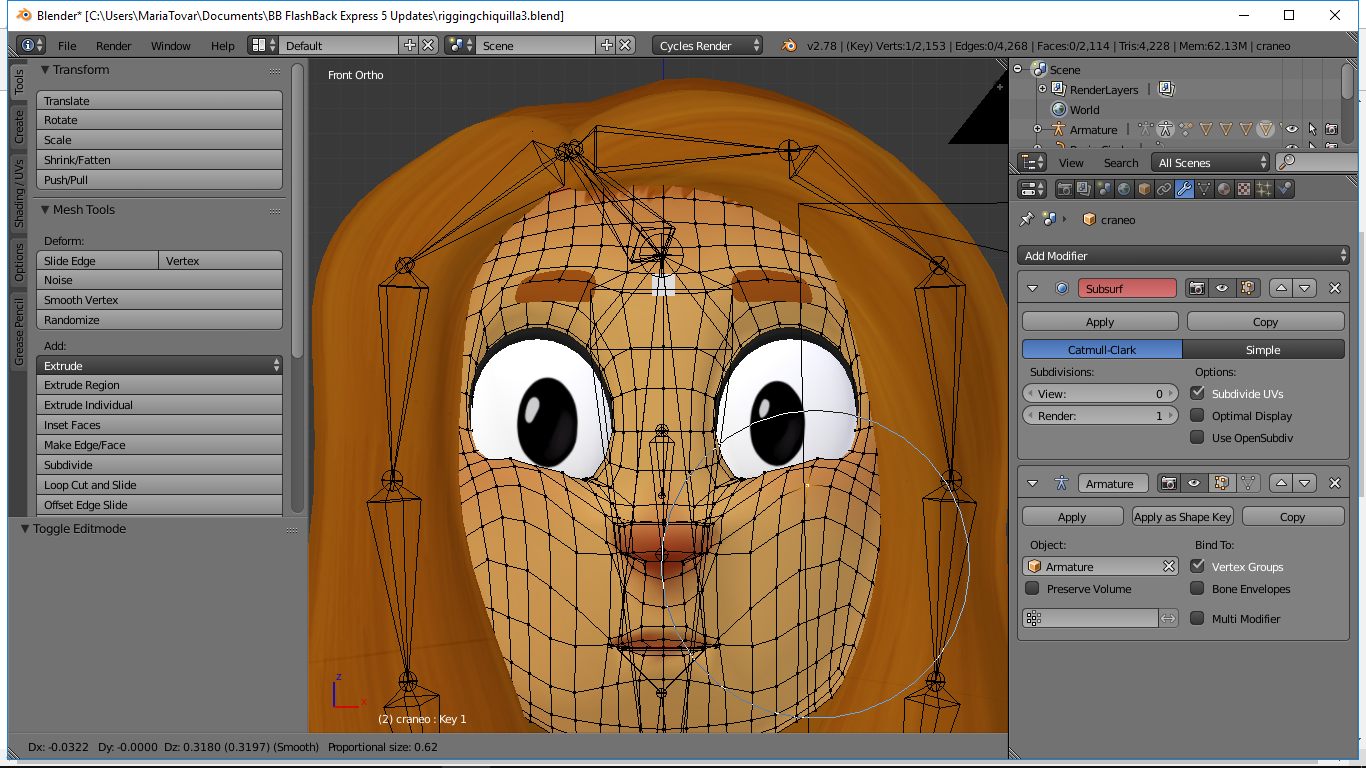The height and width of the screenshot is (768, 1366).
Task: Open the editor type selector in info header
Action: coord(31,45)
